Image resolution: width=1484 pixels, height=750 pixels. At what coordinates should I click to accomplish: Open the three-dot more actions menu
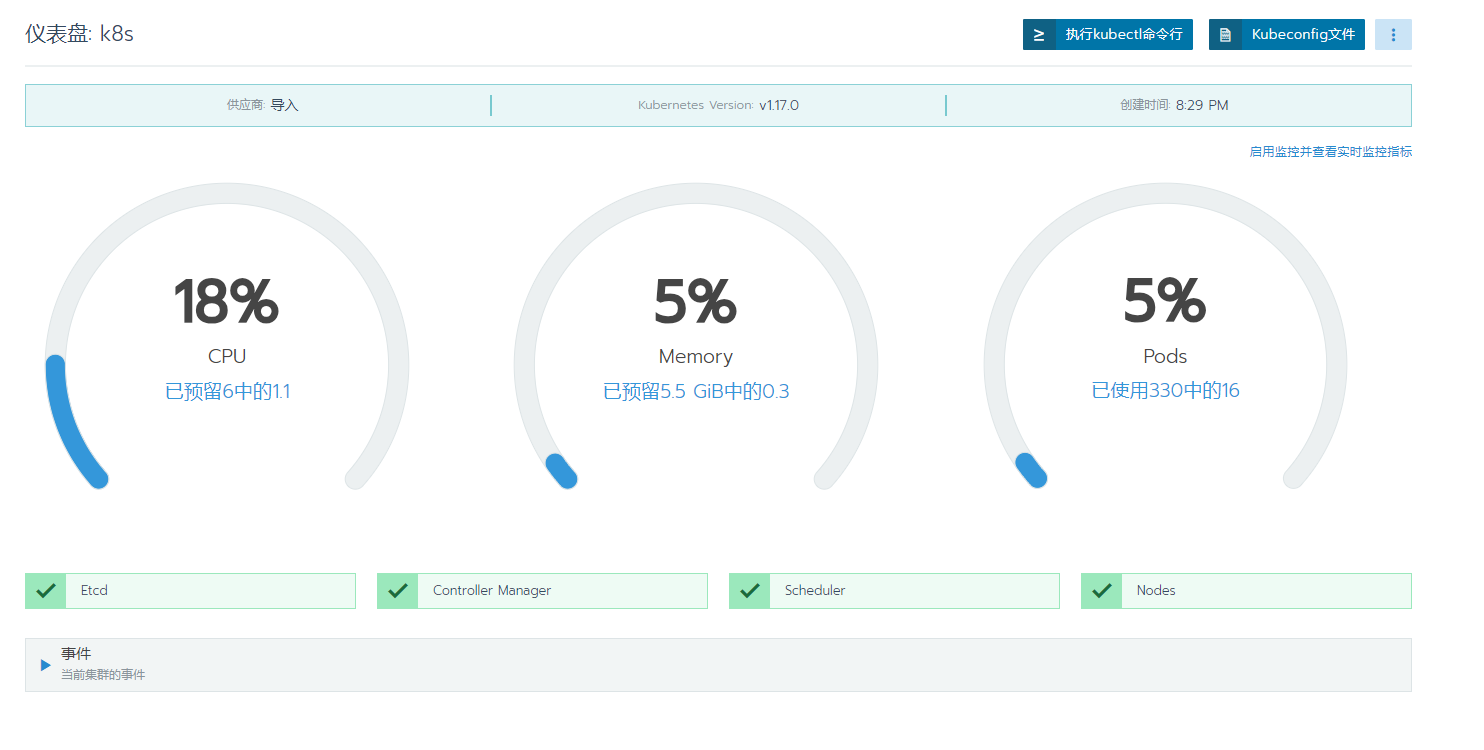point(1393,34)
